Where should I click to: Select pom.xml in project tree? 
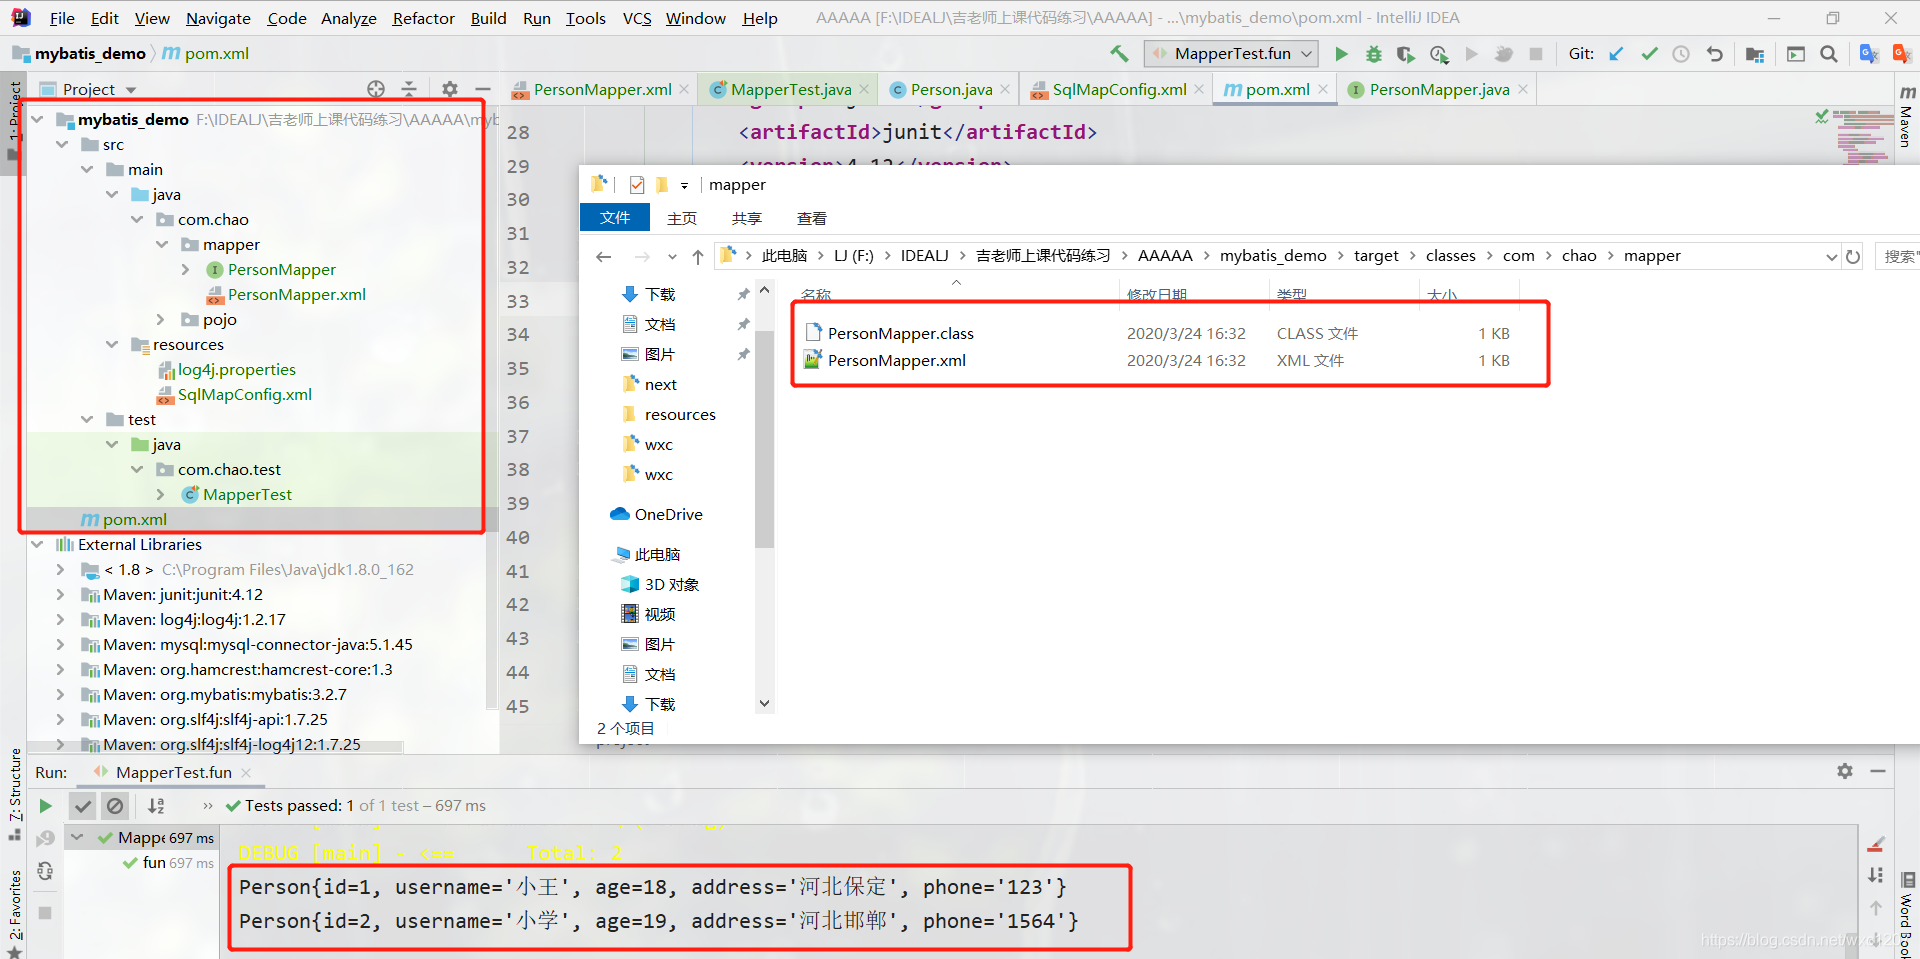134,520
